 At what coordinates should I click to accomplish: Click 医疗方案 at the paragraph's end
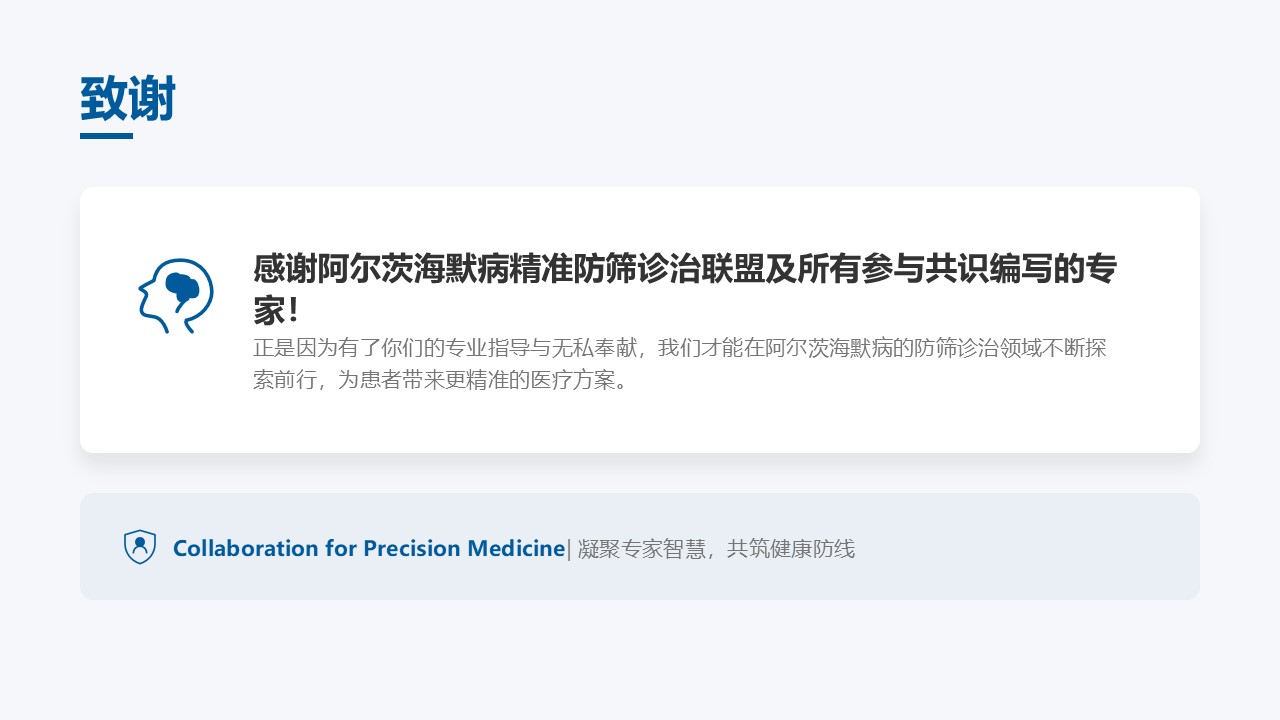coord(575,380)
